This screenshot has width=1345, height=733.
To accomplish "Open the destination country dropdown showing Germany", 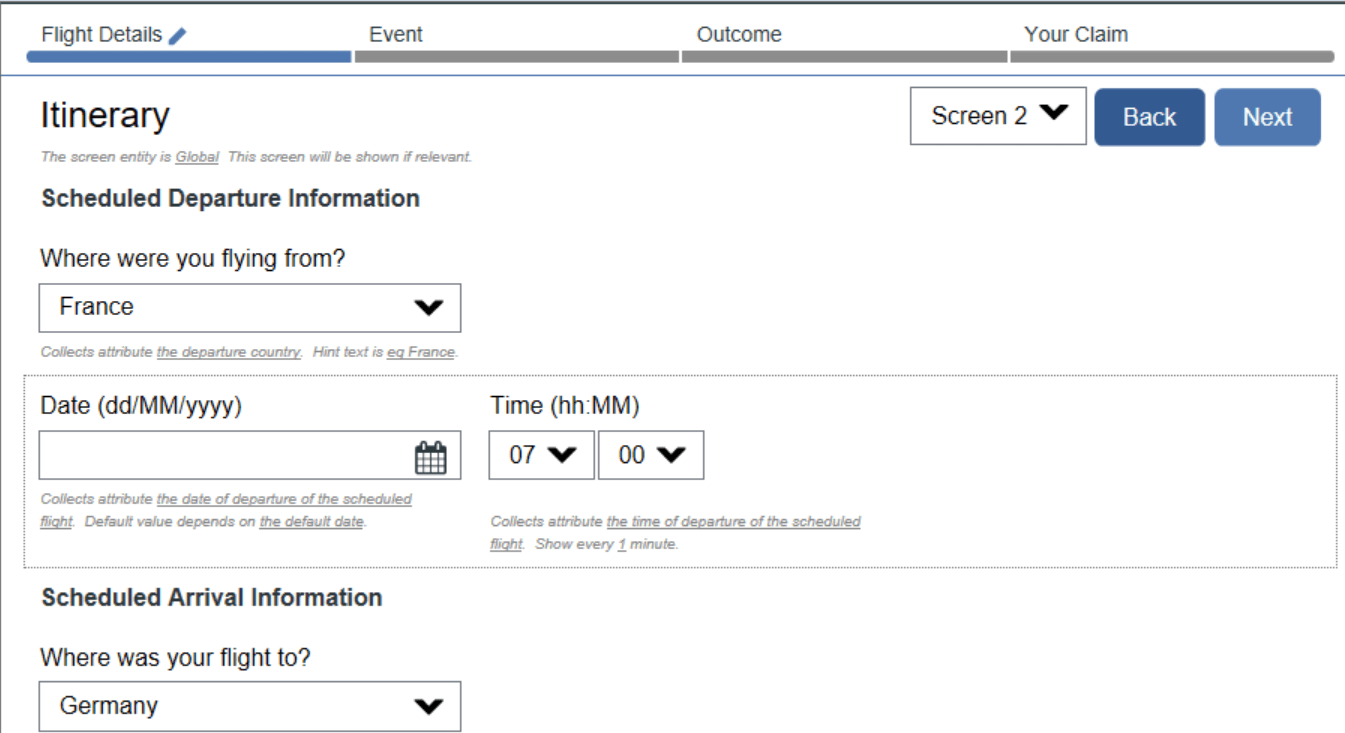I will point(250,706).
